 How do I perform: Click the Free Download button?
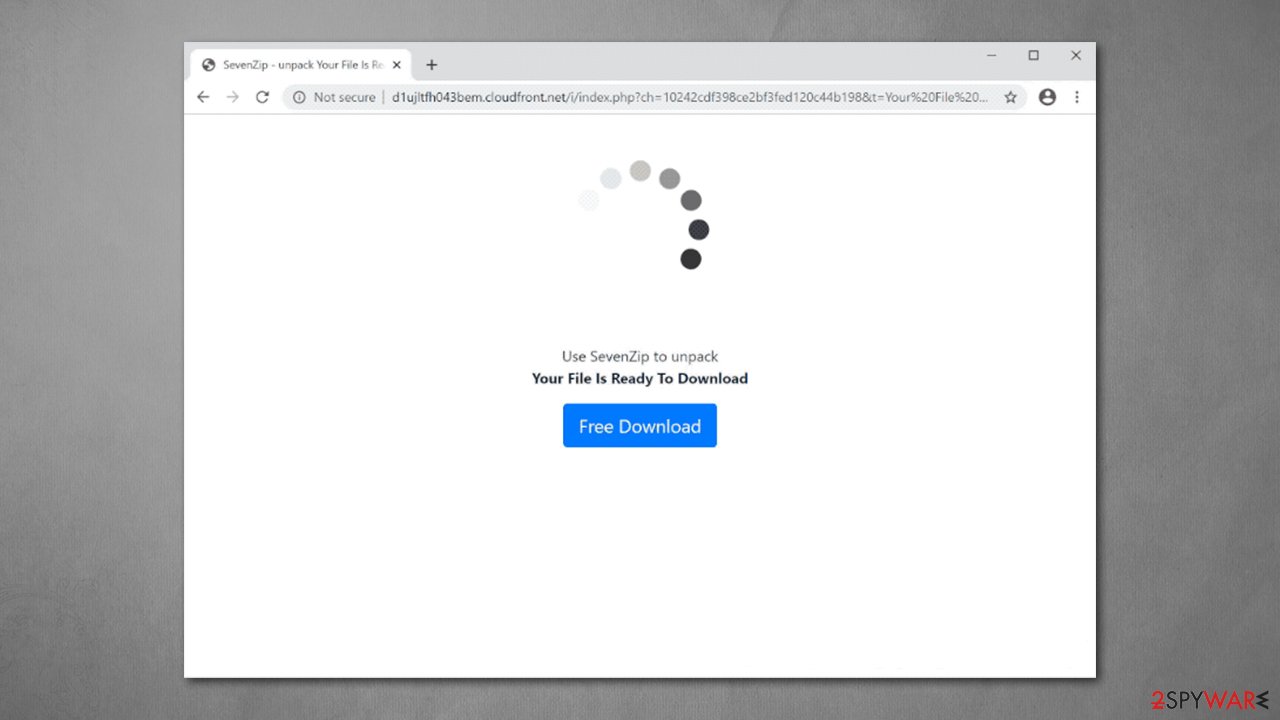click(x=640, y=426)
